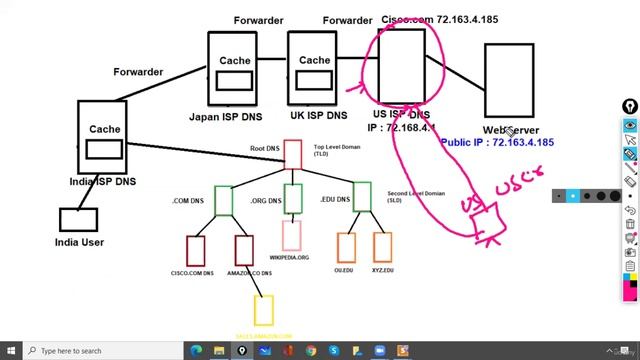Click the red Office taskbar icon
This screenshot has height=360, width=640.
tap(288, 351)
